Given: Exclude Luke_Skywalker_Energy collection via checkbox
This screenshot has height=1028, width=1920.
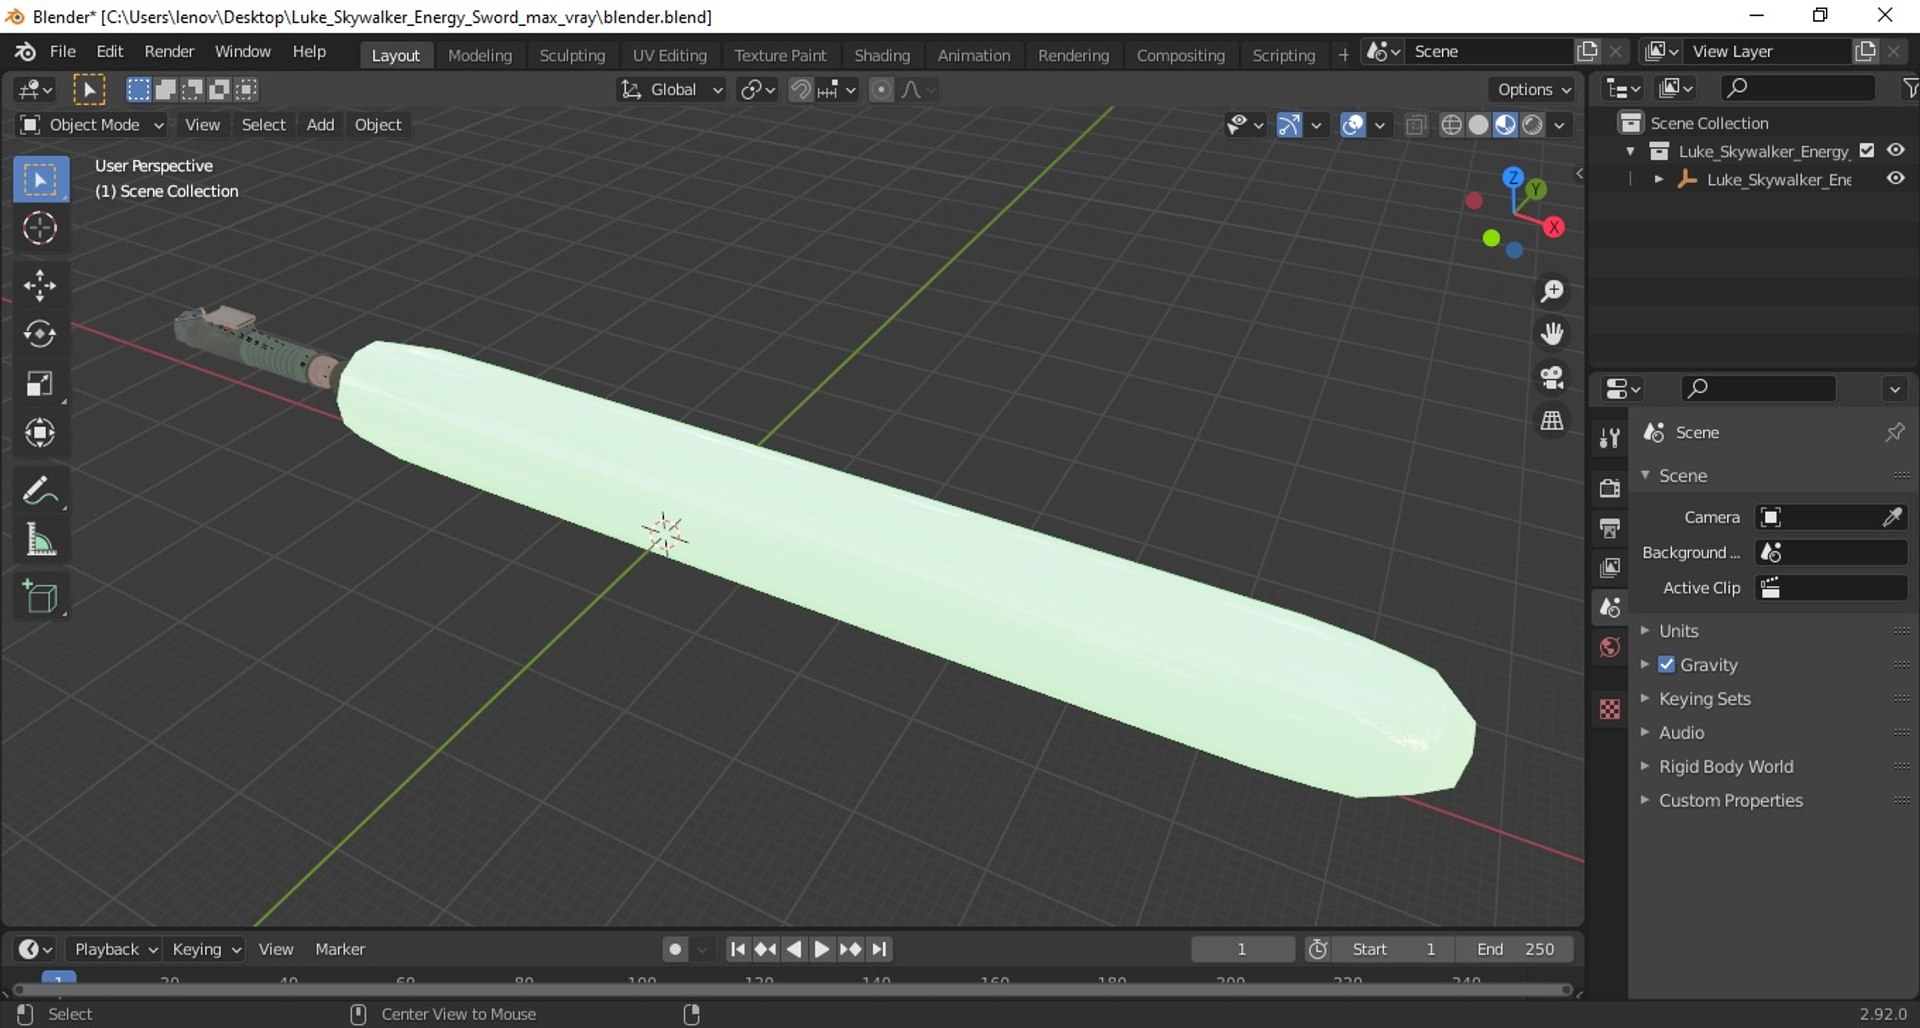Looking at the screenshot, I should click(x=1866, y=151).
